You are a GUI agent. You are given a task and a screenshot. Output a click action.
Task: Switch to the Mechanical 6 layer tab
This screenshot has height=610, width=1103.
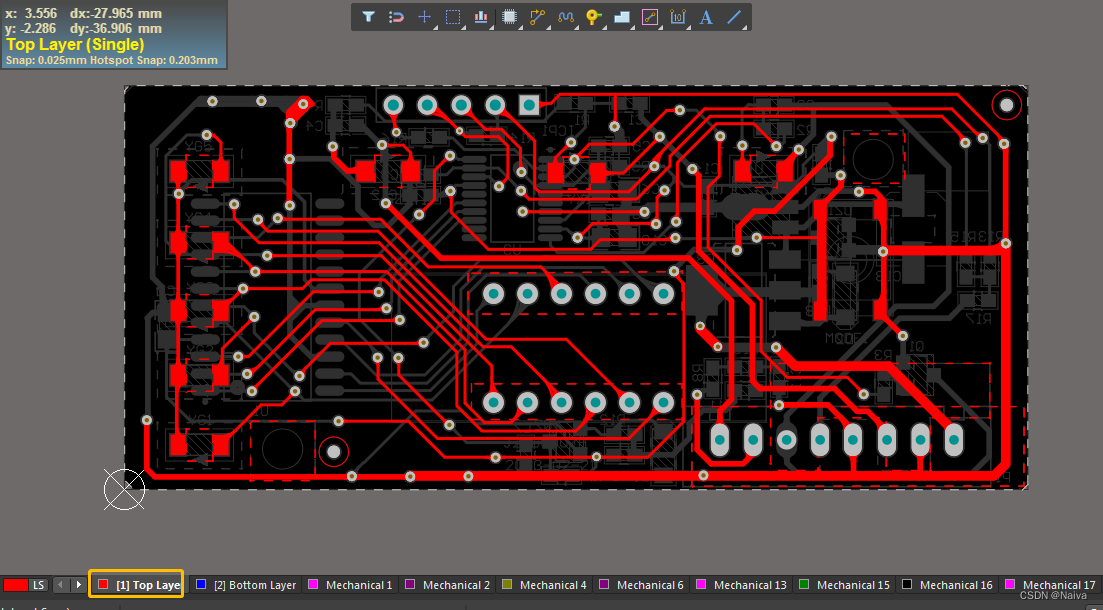(642, 585)
